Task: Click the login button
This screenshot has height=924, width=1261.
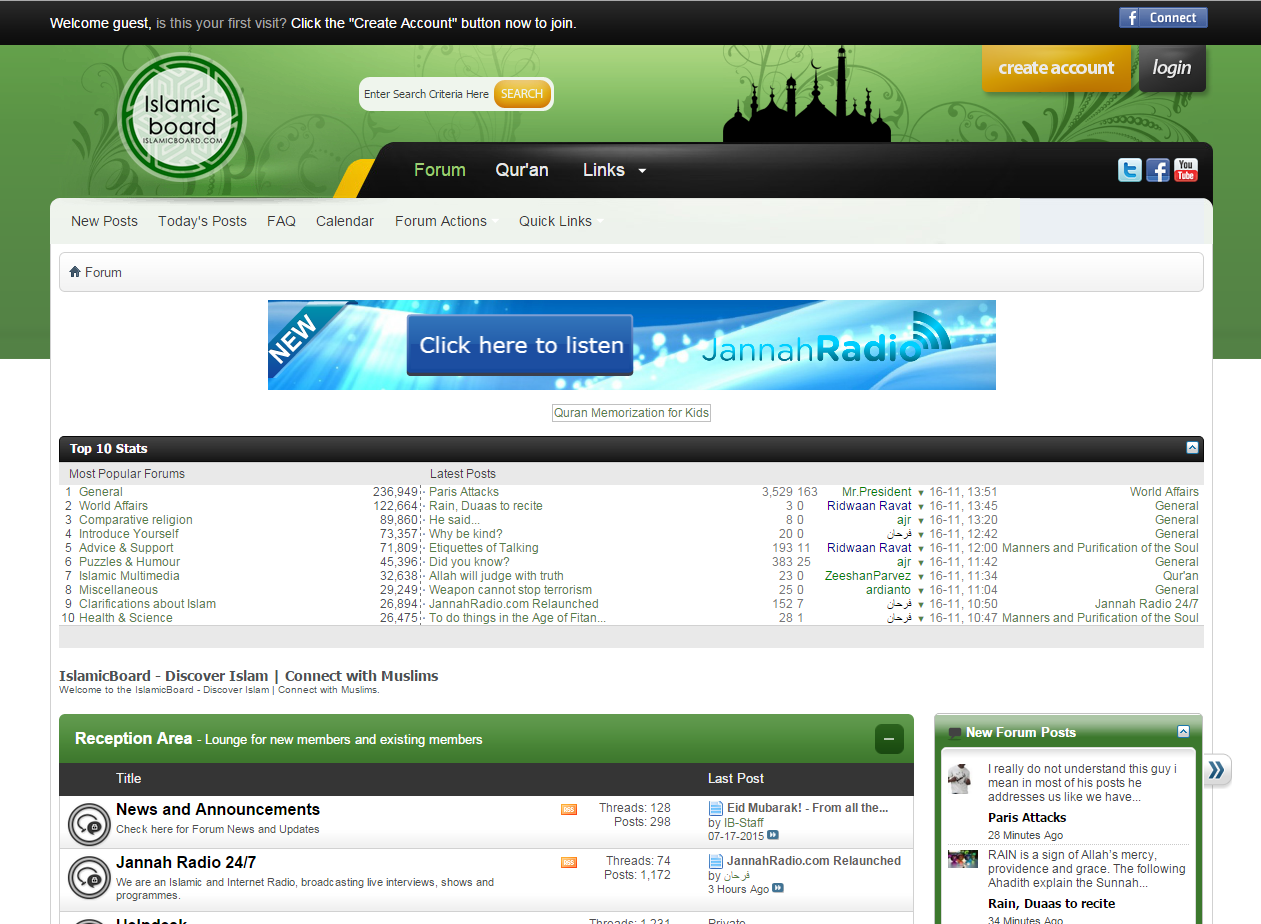Action: click(1172, 68)
